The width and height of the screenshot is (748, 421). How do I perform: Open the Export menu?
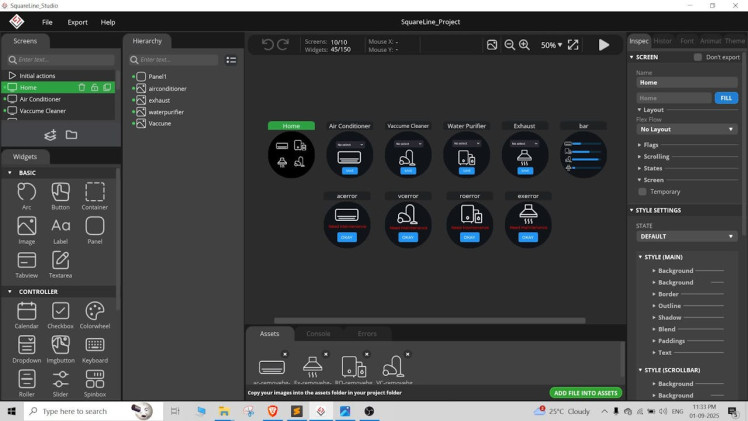coord(77,22)
